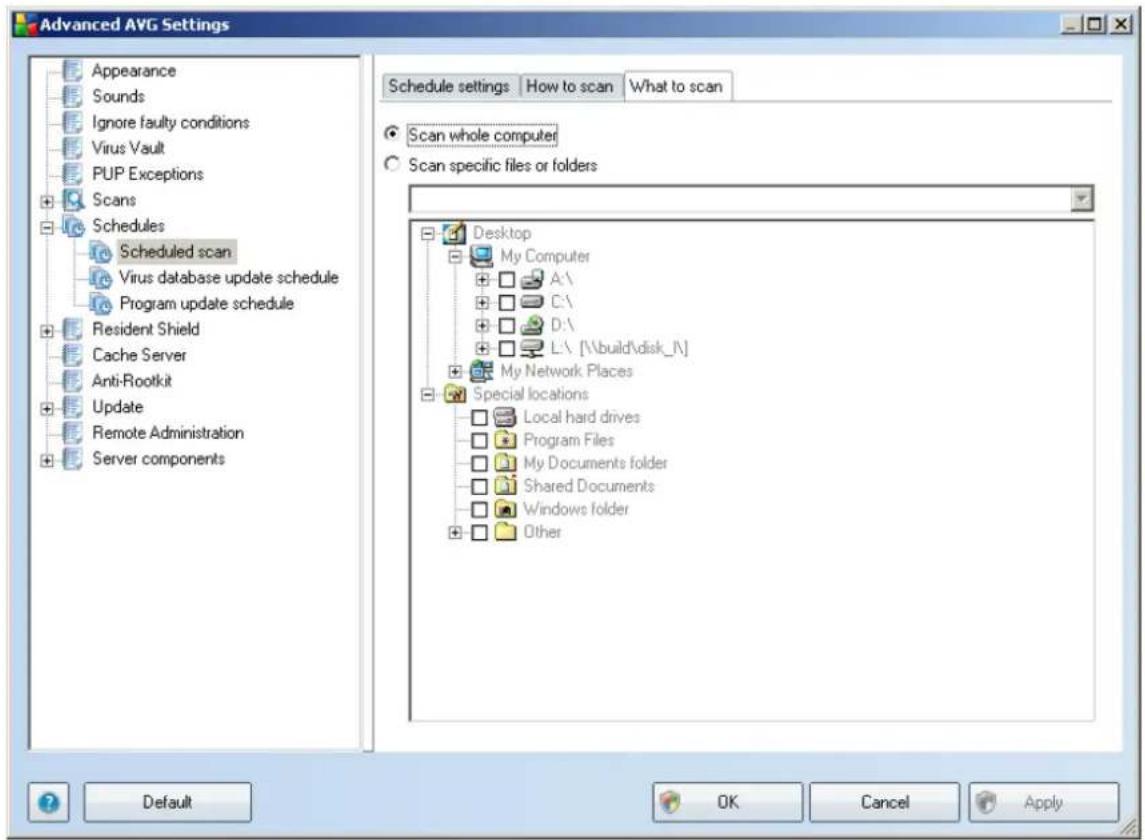Expand the Server components node
1145x840 pixels.
coord(47,460)
